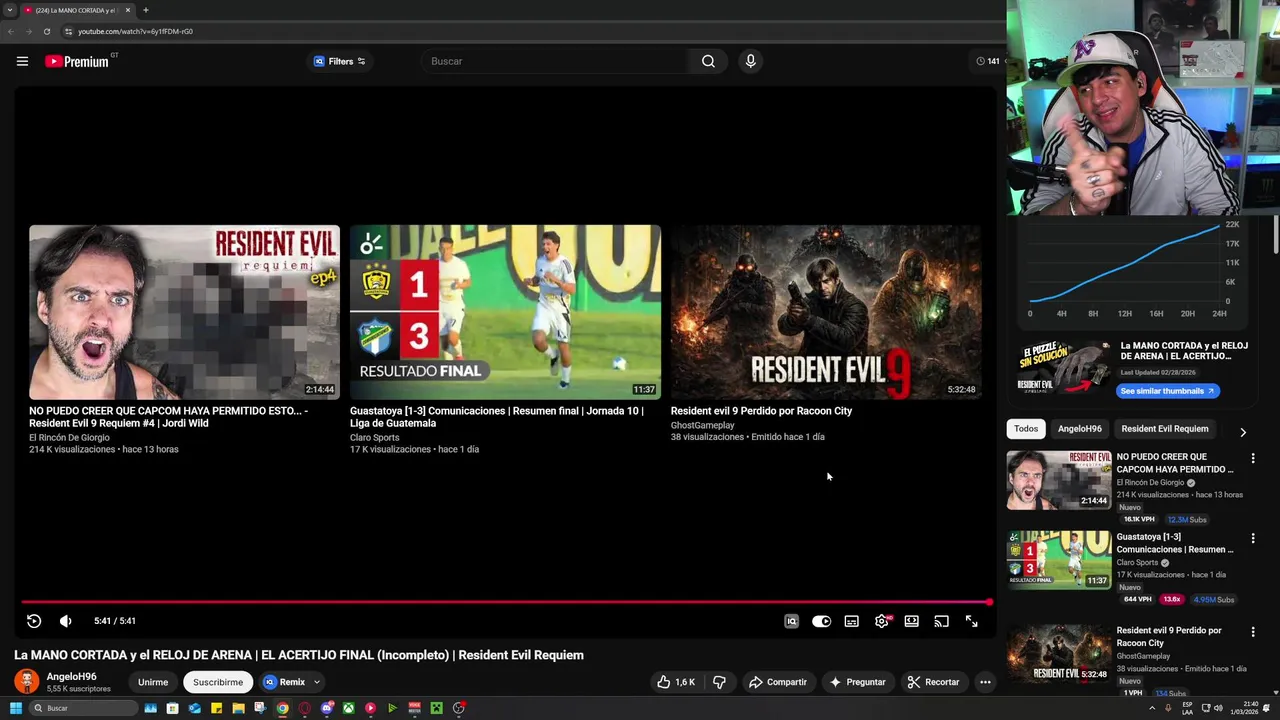Viewport: 1280px width, 720px height.
Task: Clip the video with the Recortar scissors
Action: pyautogui.click(x=933, y=682)
